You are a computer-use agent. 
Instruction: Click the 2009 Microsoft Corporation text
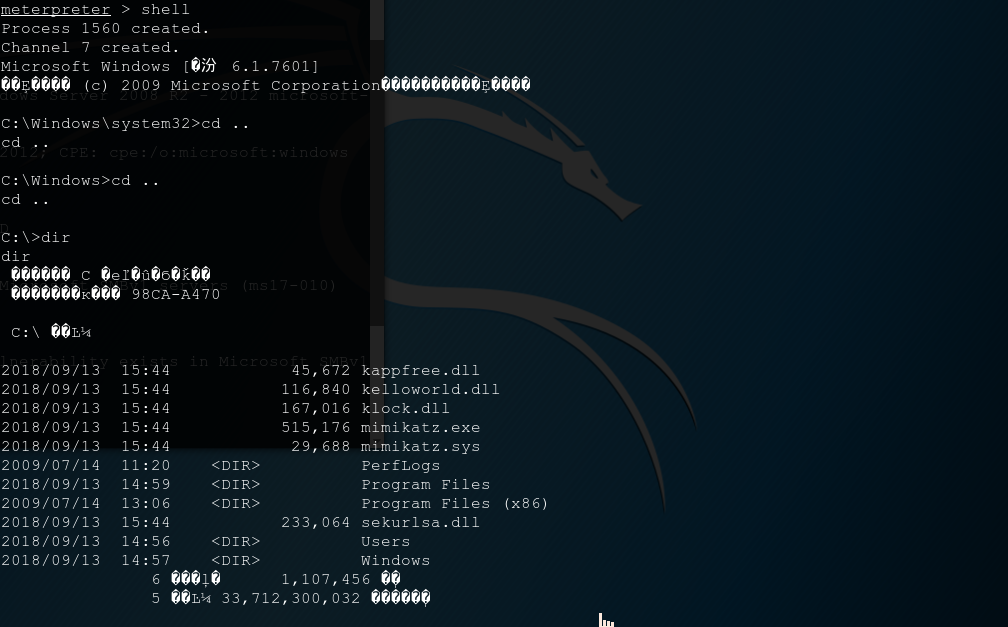point(251,86)
